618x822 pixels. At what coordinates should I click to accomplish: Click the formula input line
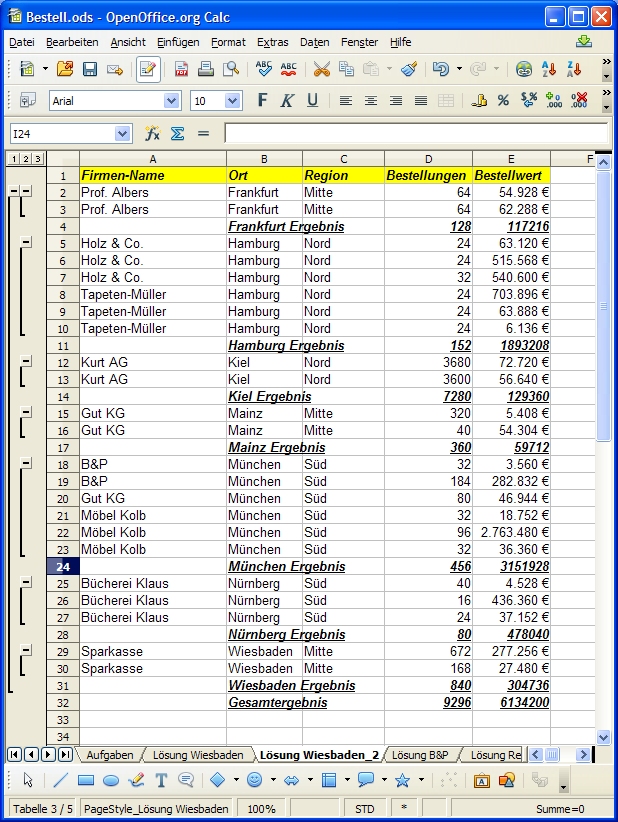(x=415, y=133)
